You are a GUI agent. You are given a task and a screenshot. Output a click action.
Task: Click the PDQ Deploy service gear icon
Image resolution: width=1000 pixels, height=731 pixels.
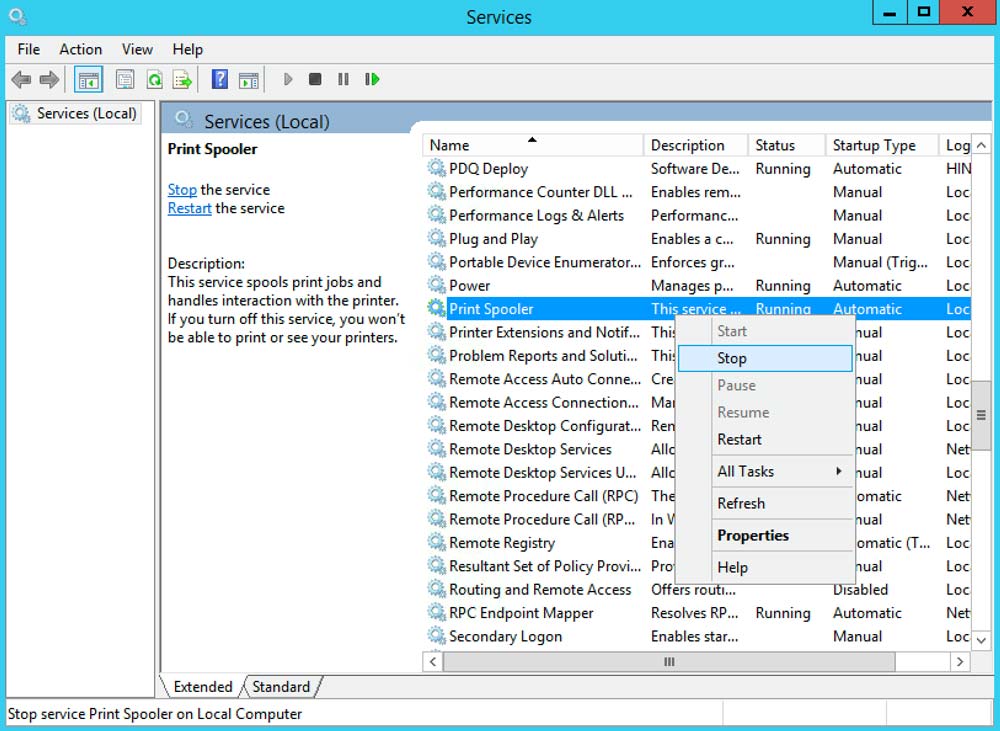click(x=436, y=169)
